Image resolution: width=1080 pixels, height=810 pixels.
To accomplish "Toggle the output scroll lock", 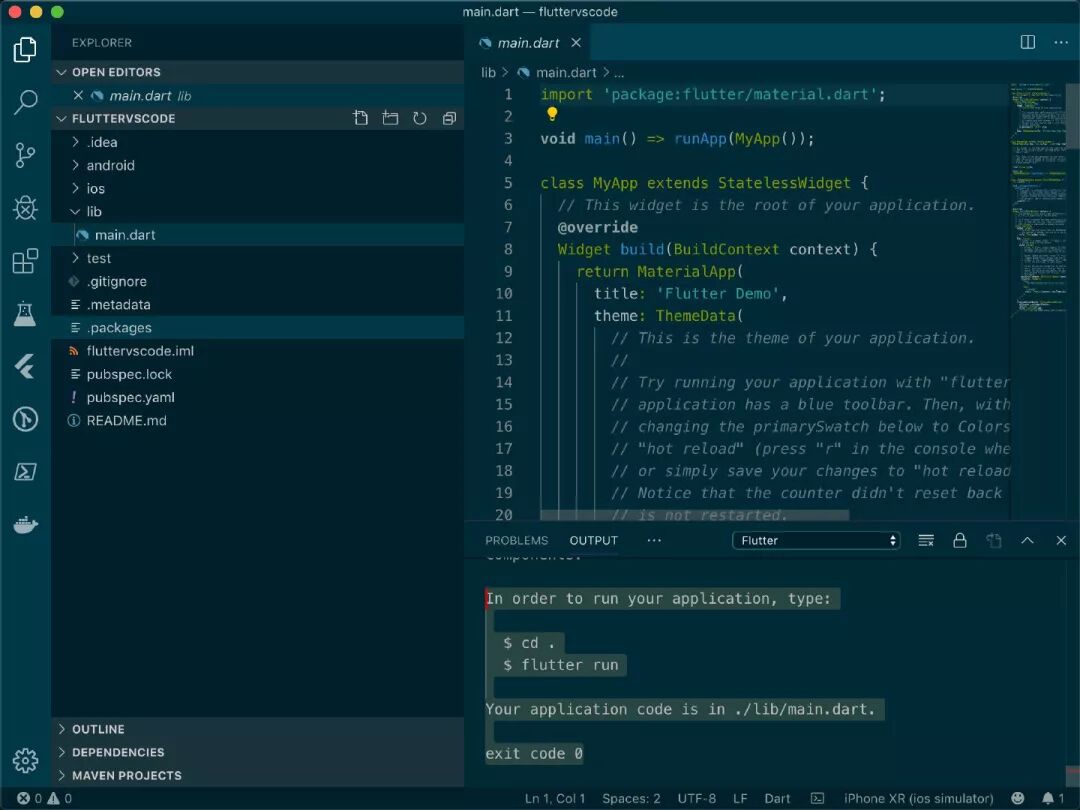I will 959,541.
